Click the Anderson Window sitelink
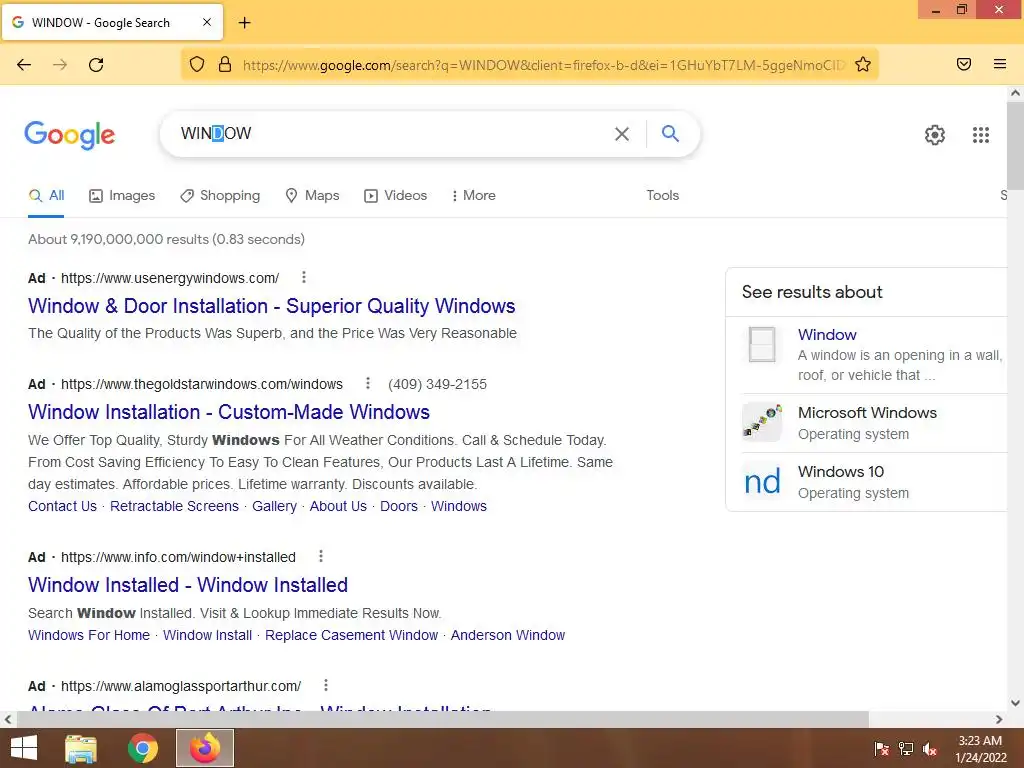This screenshot has height=768, width=1024. pyautogui.click(x=507, y=635)
